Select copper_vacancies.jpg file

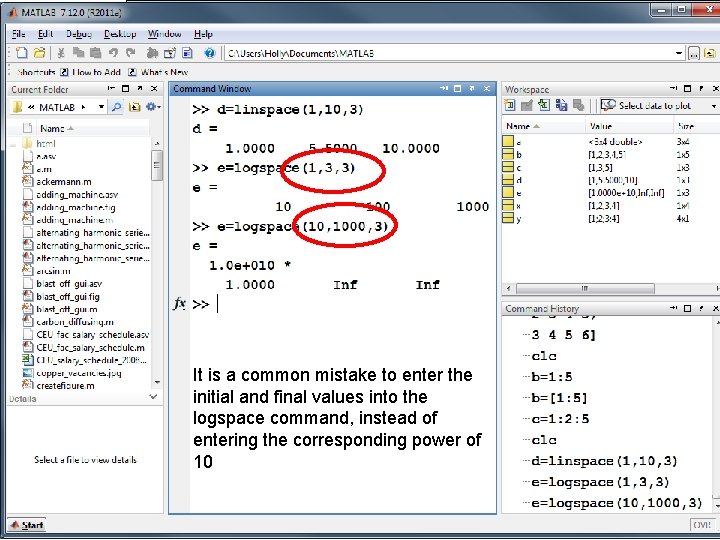(79, 373)
